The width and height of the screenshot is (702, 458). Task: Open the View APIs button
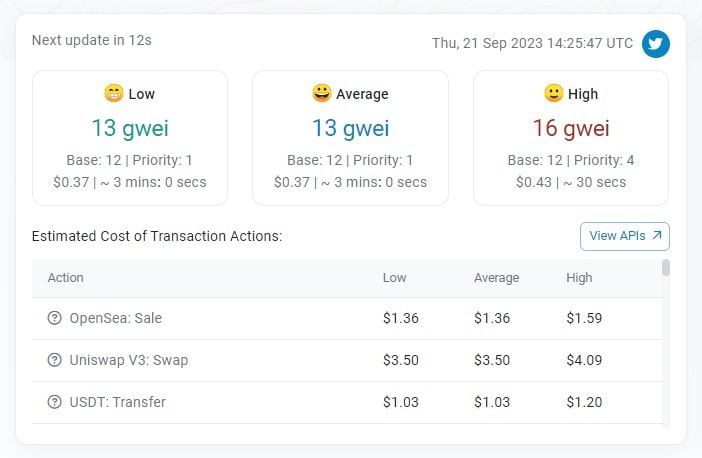tap(625, 236)
